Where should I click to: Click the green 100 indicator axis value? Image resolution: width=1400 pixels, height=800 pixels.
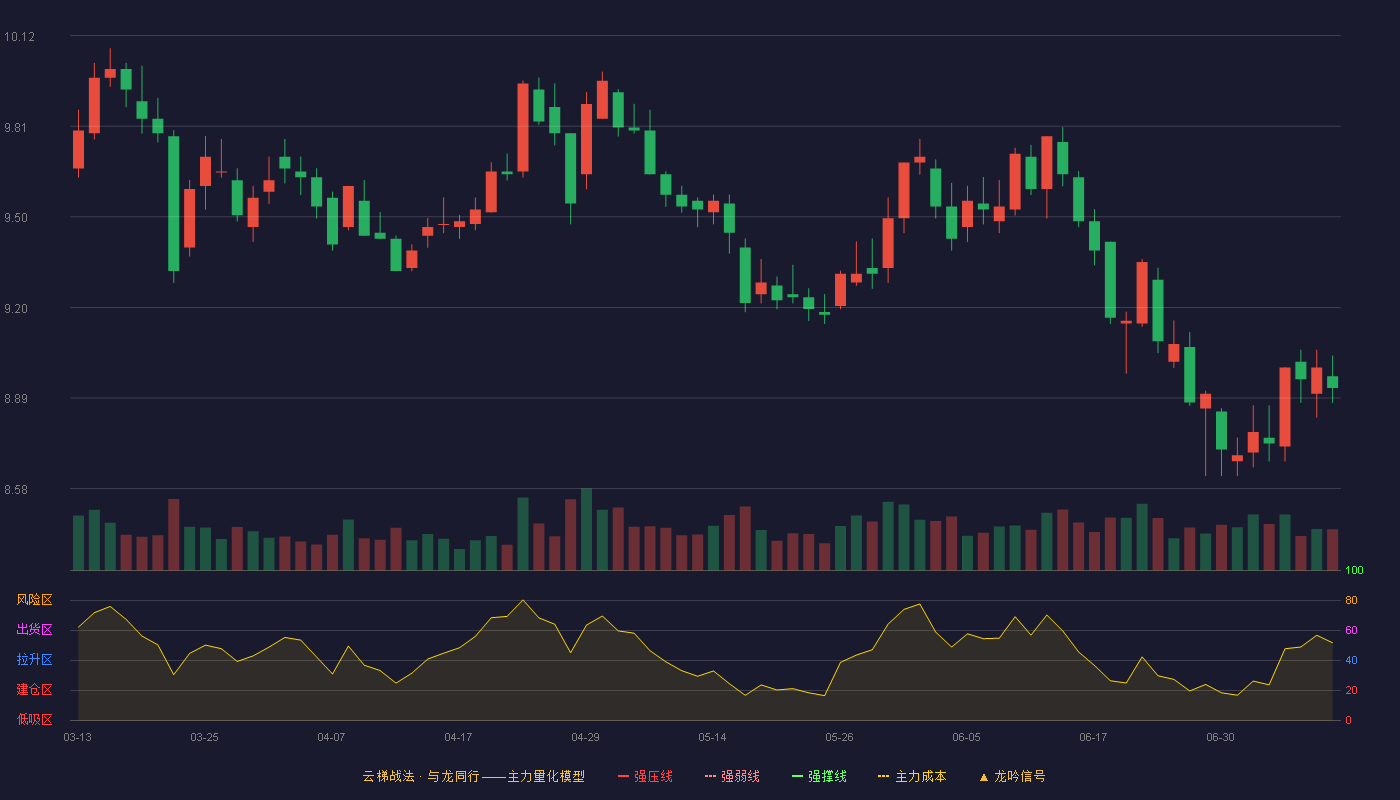point(1354,571)
